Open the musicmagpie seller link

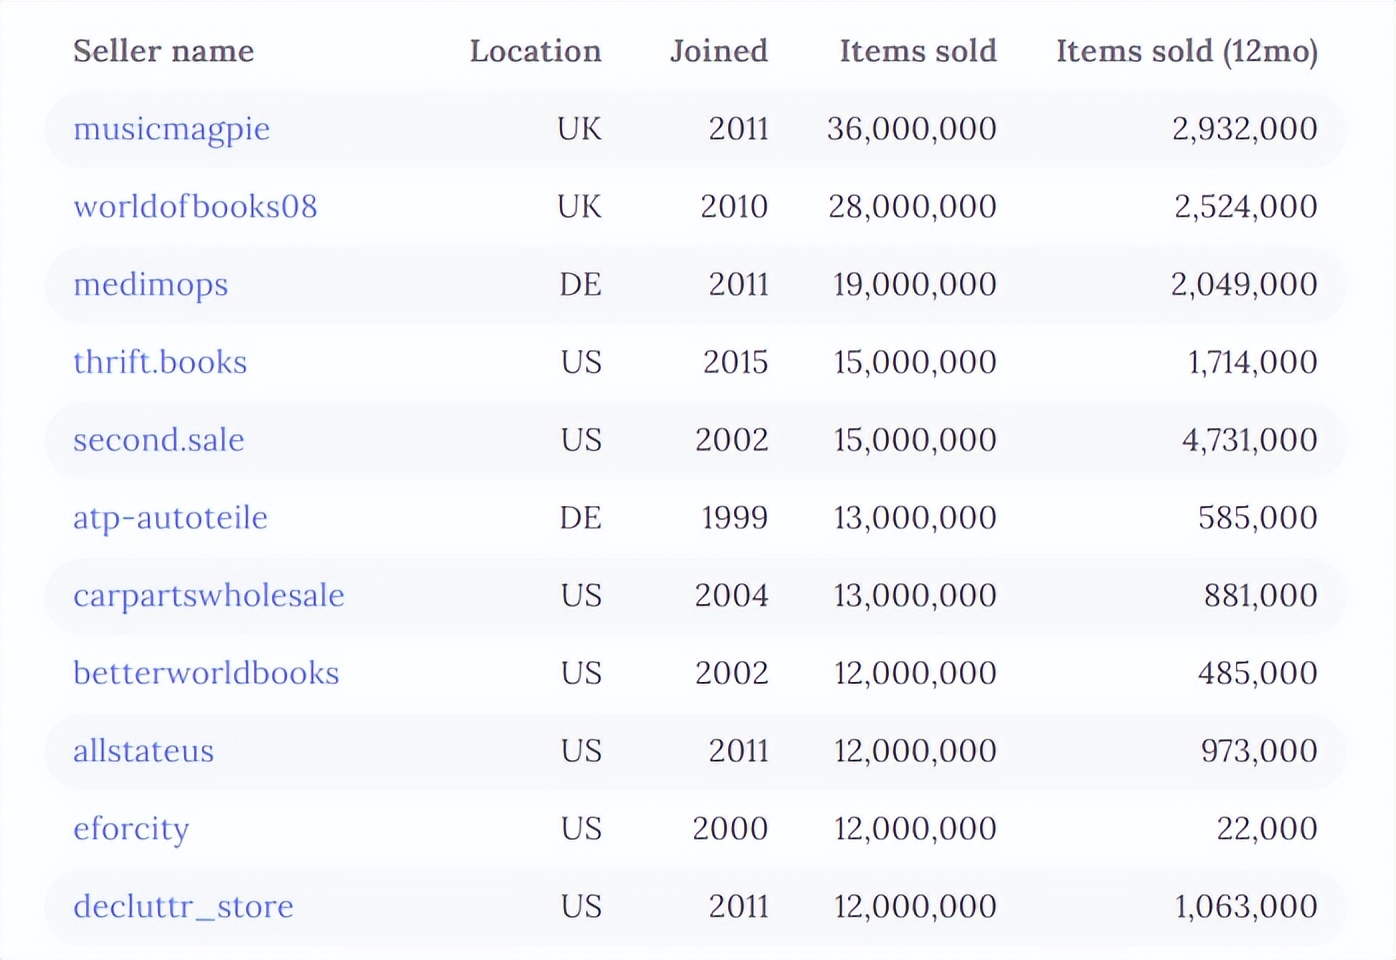[171, 129]
